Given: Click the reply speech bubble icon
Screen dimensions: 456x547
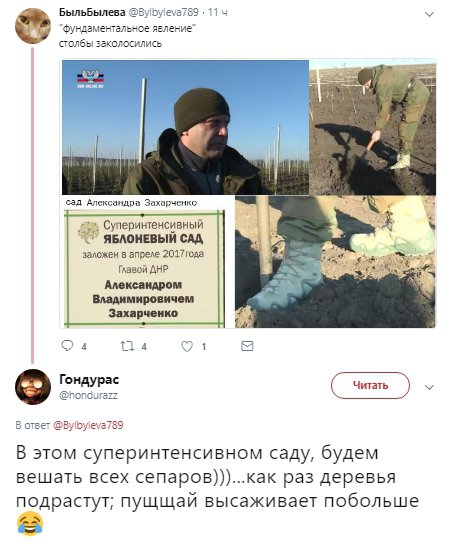Looking at the screenshot, I should (67, 346).
